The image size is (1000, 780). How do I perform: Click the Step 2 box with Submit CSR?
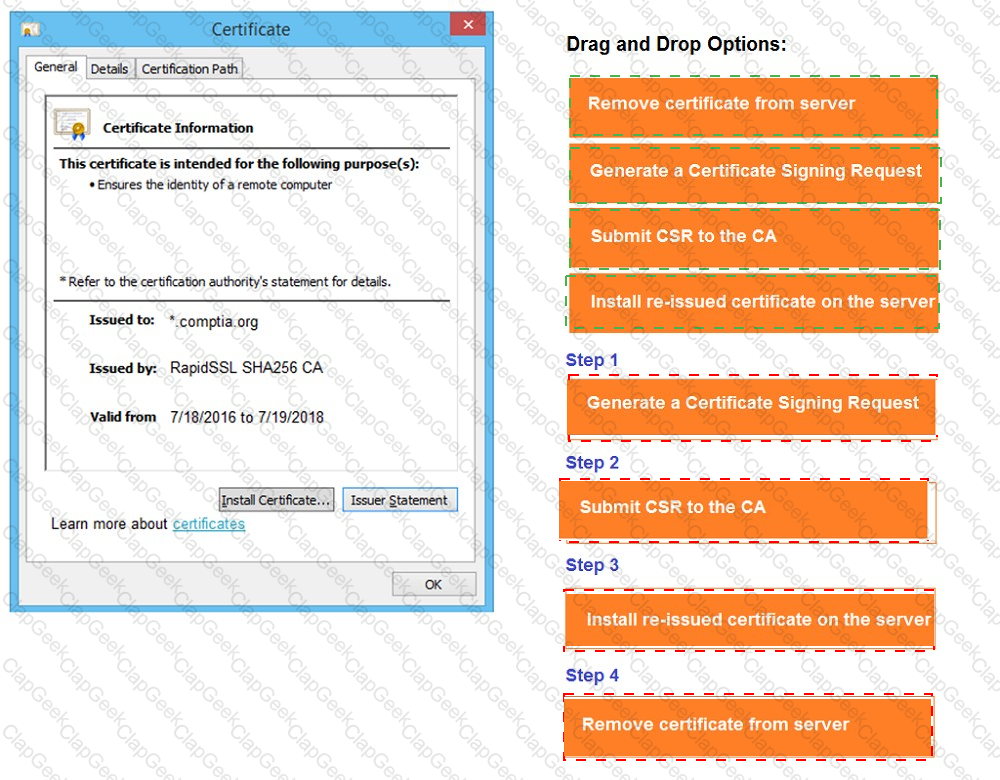743,509
